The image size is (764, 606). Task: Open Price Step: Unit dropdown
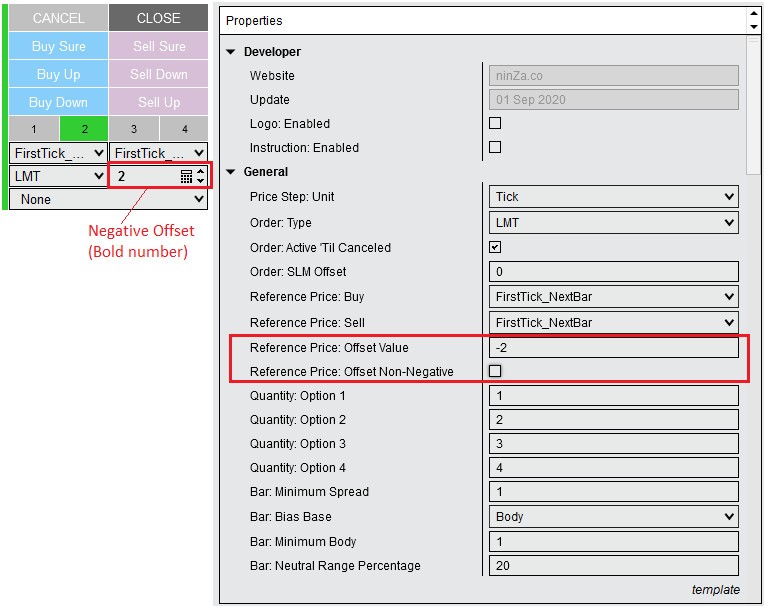coord(614,197)
